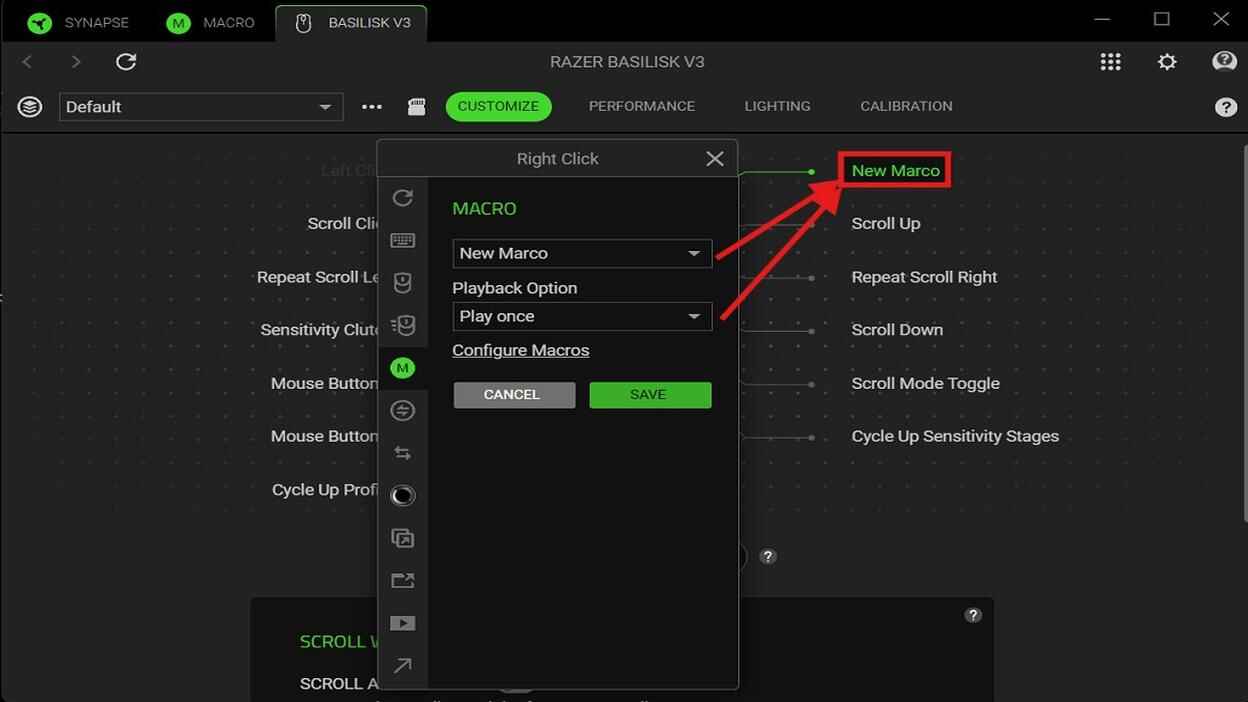Open the Launch Program folder icon
Viewport: 1248px width, 702px height.
402,580
